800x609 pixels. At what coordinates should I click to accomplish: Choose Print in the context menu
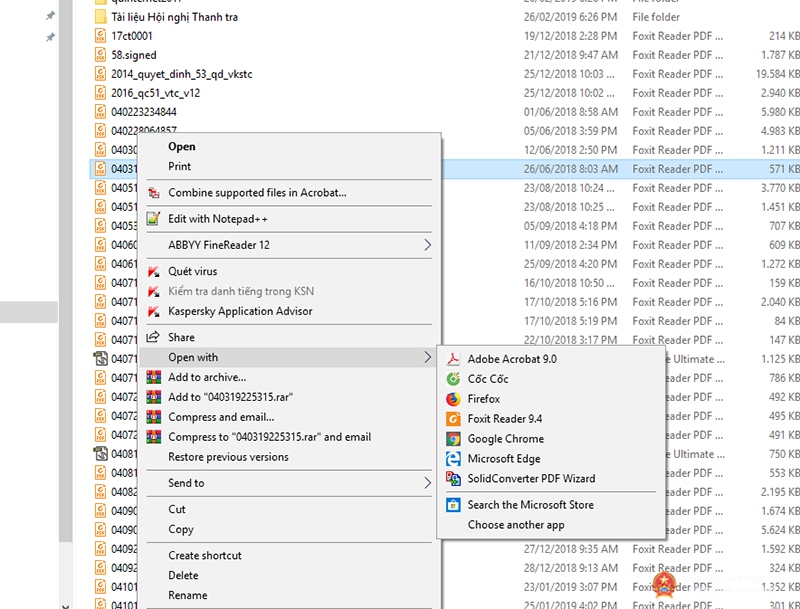click(289, 166)
